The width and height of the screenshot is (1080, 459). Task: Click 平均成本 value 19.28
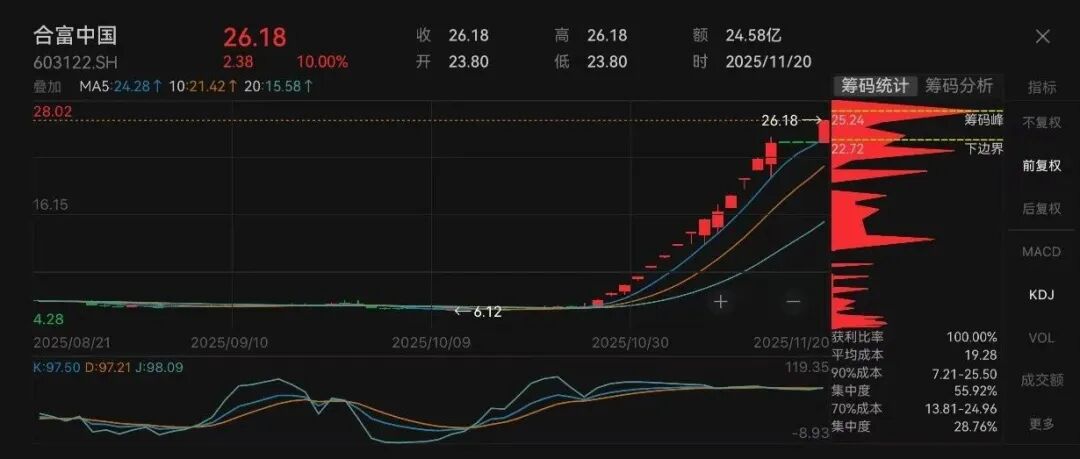[x=982, y=355]
